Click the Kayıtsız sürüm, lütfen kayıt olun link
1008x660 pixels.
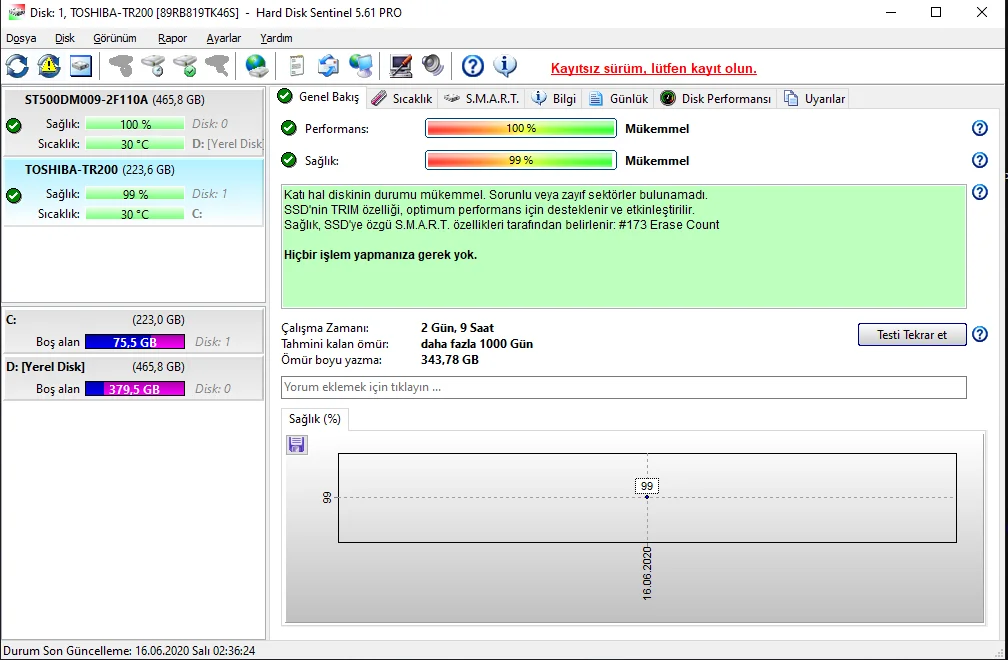pos(654,69)
